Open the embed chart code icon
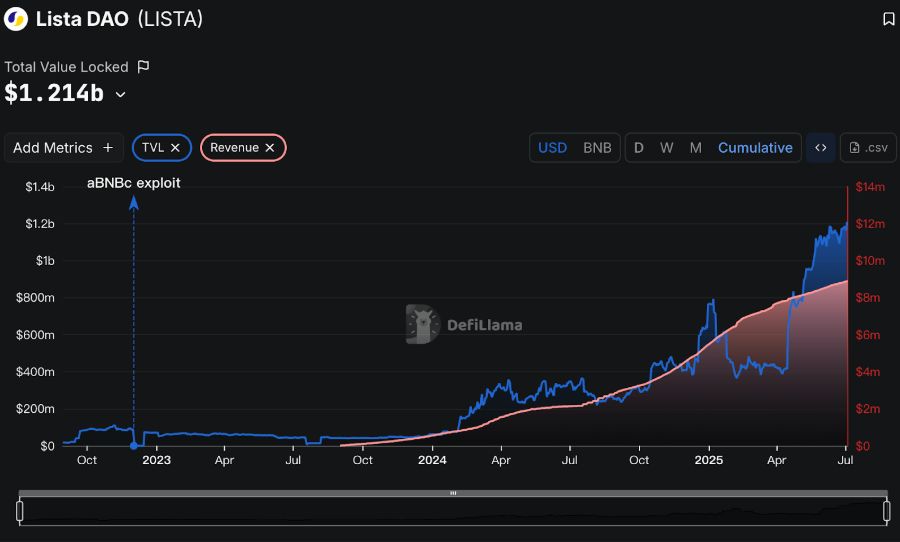900x542 pixels. tap(820, 148)
